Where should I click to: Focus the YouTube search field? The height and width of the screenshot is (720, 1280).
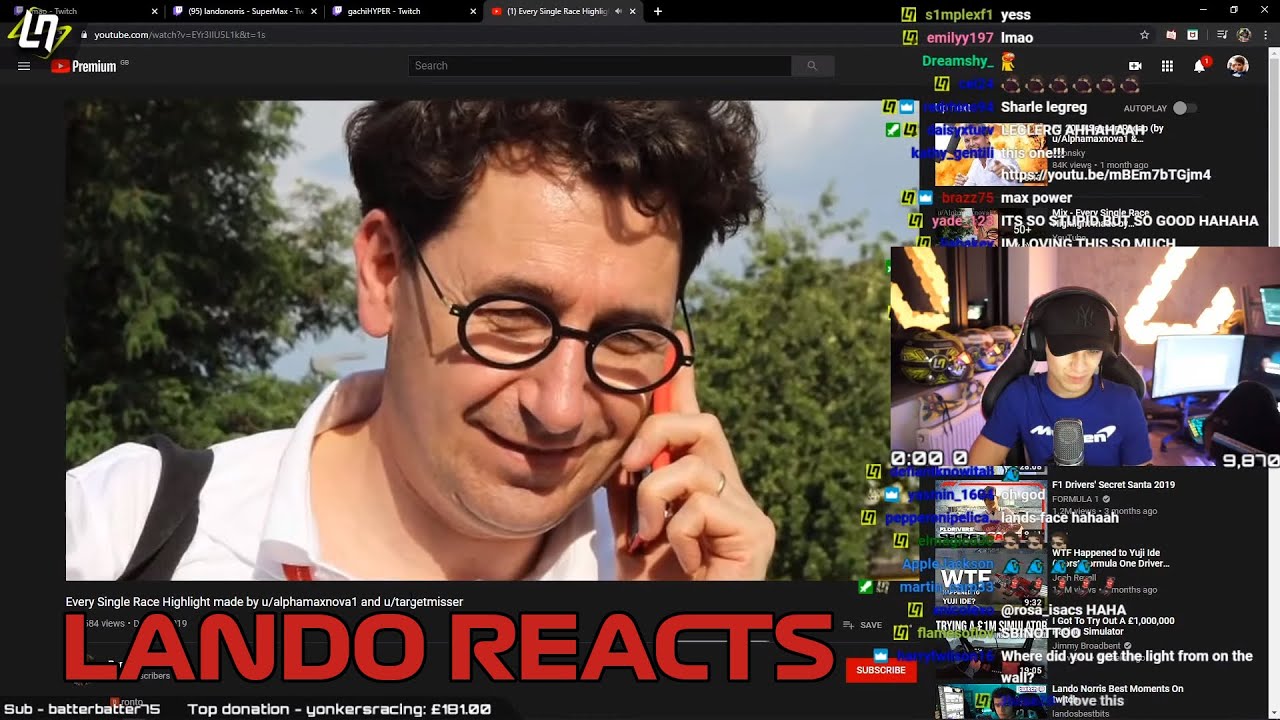click(600, 66)
